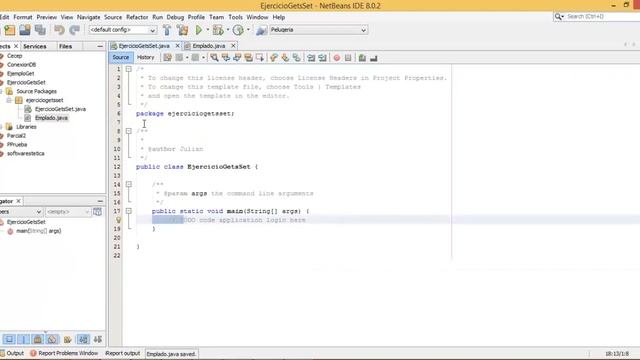Viewport: 640px width, 360px height.
Task: Toggle Highlight Search icon
Action: (248, 58)
